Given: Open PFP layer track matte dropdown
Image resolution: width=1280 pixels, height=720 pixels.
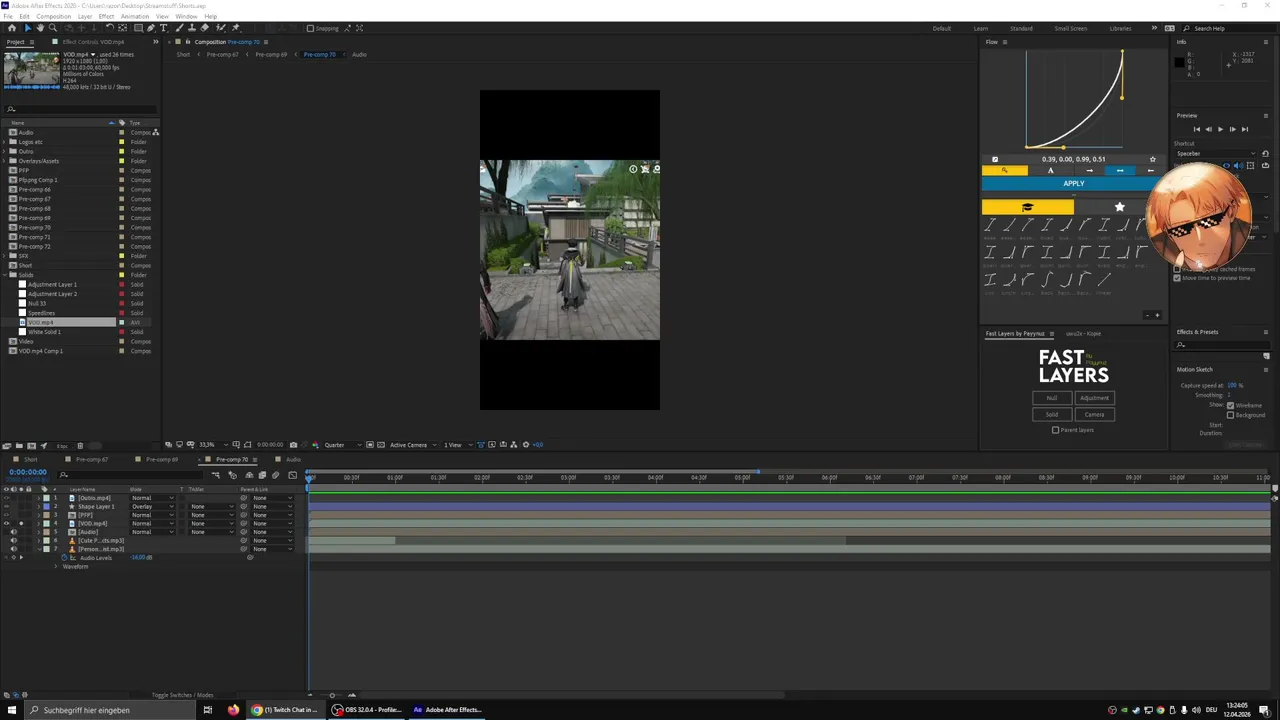Looking at the screenshot, I should (212, 515).
